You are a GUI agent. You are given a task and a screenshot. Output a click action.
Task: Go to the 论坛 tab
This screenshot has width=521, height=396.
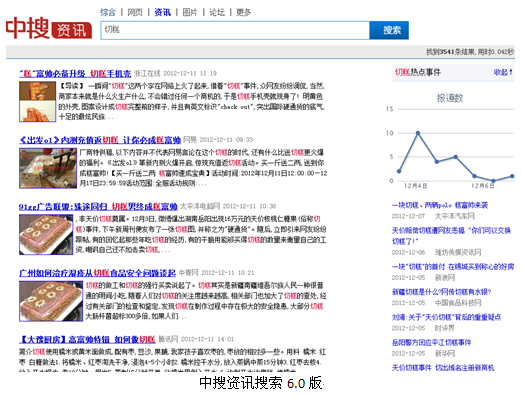(217, 13)
